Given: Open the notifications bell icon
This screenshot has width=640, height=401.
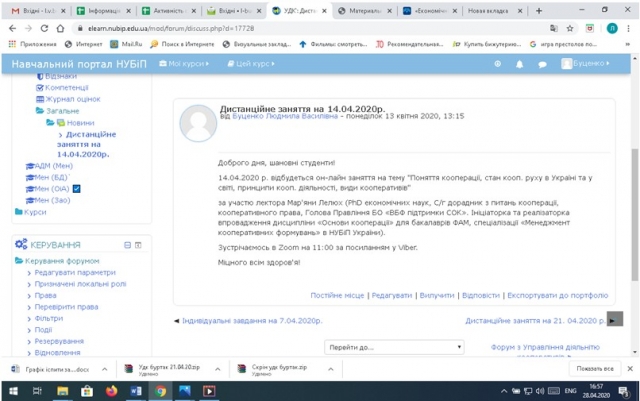Looking at the screenshot, I should [519, 64].
